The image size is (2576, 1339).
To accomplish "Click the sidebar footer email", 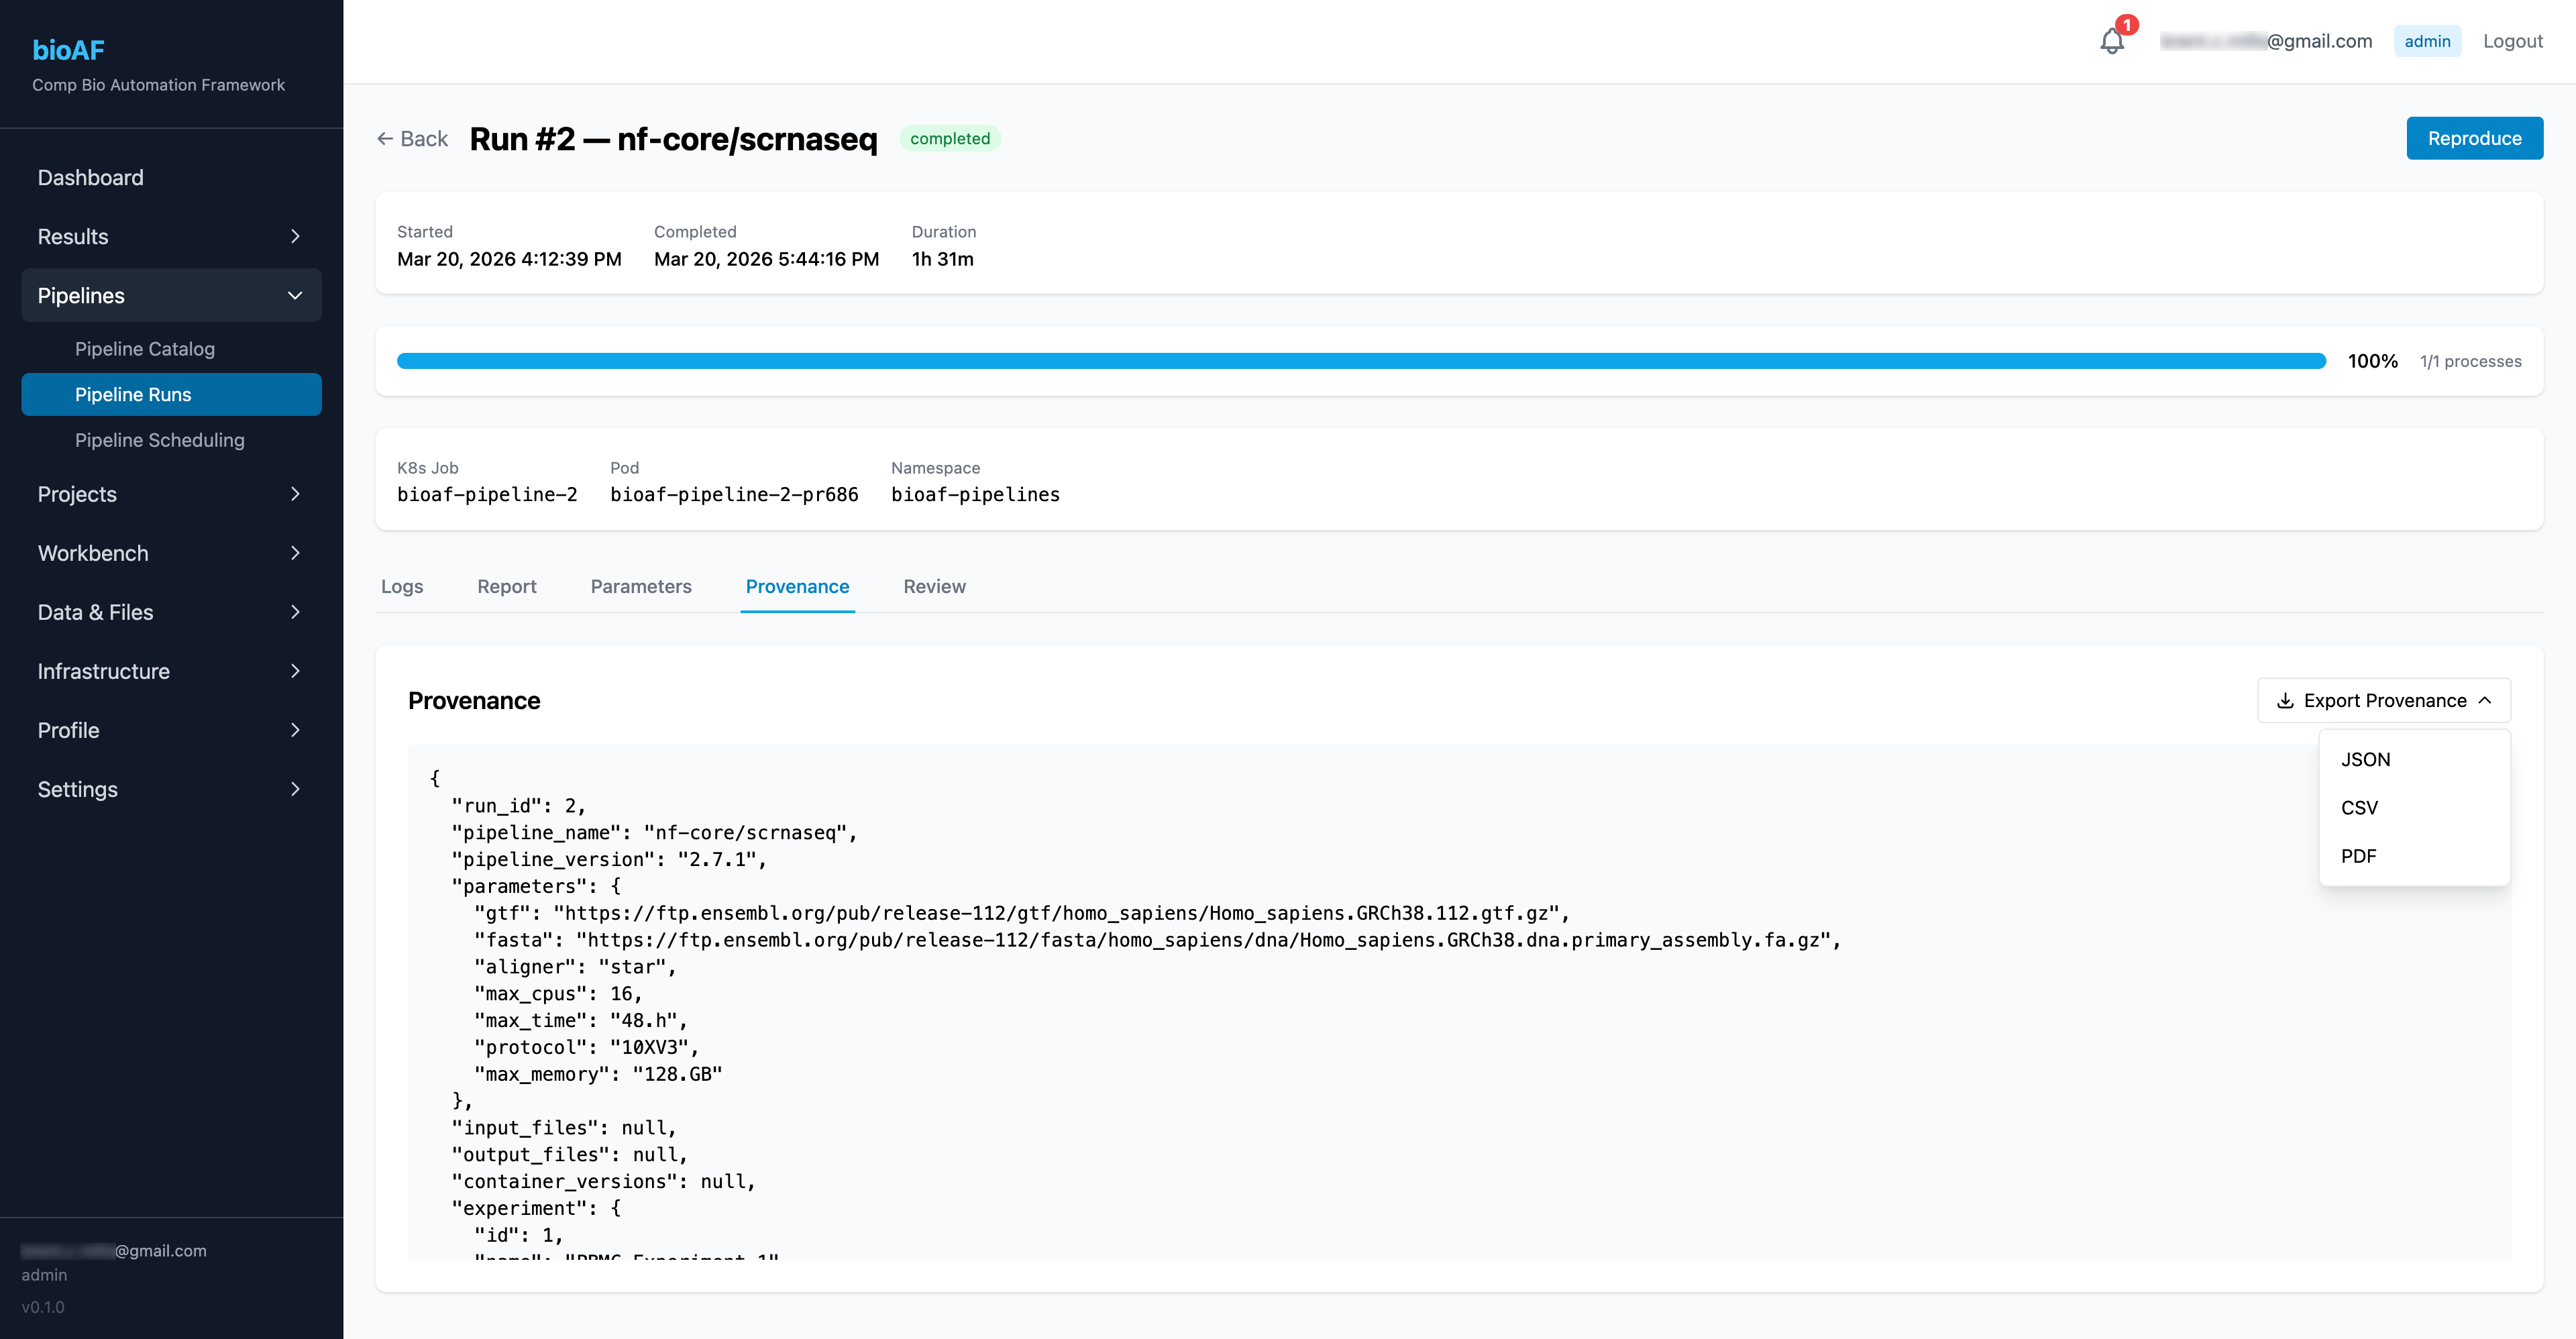I will 114,1251.
